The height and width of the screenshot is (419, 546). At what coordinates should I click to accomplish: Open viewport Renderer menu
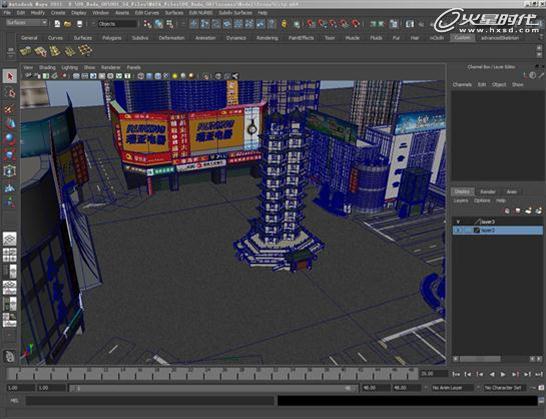(110, 67)
